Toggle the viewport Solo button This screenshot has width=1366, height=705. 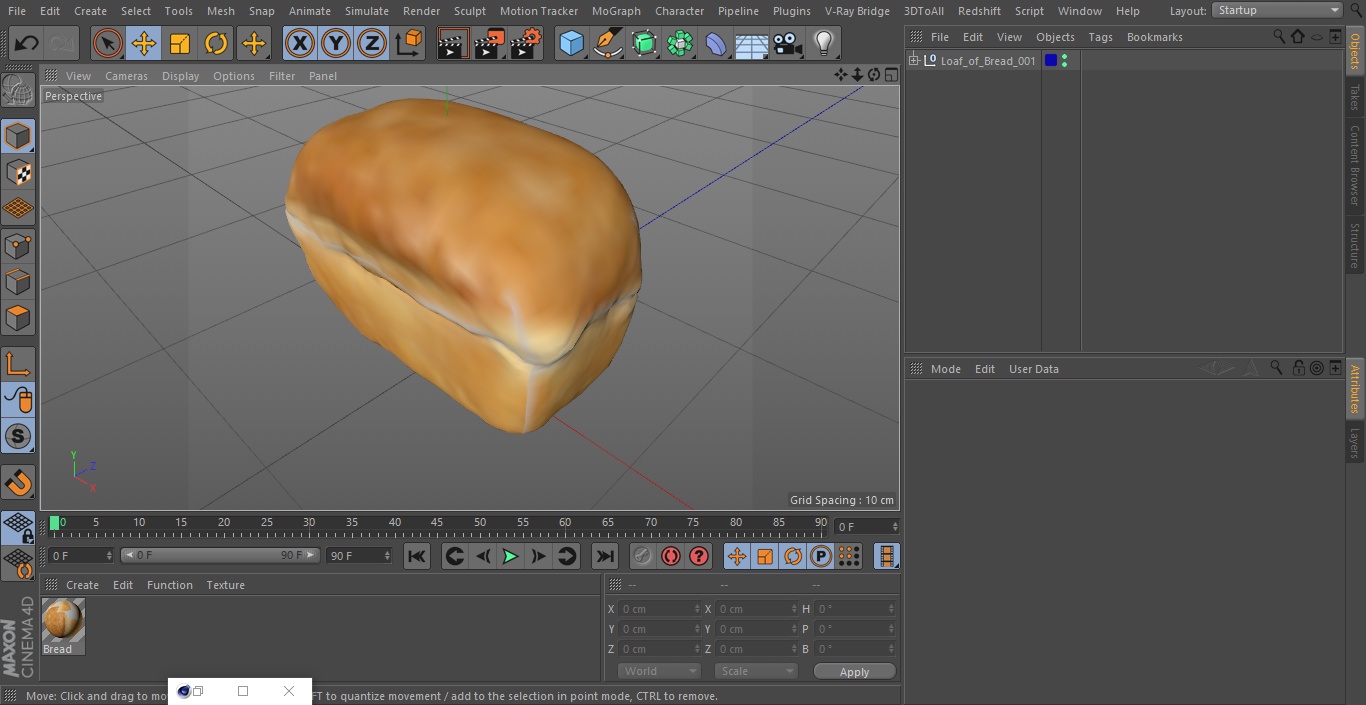[18, 436]
